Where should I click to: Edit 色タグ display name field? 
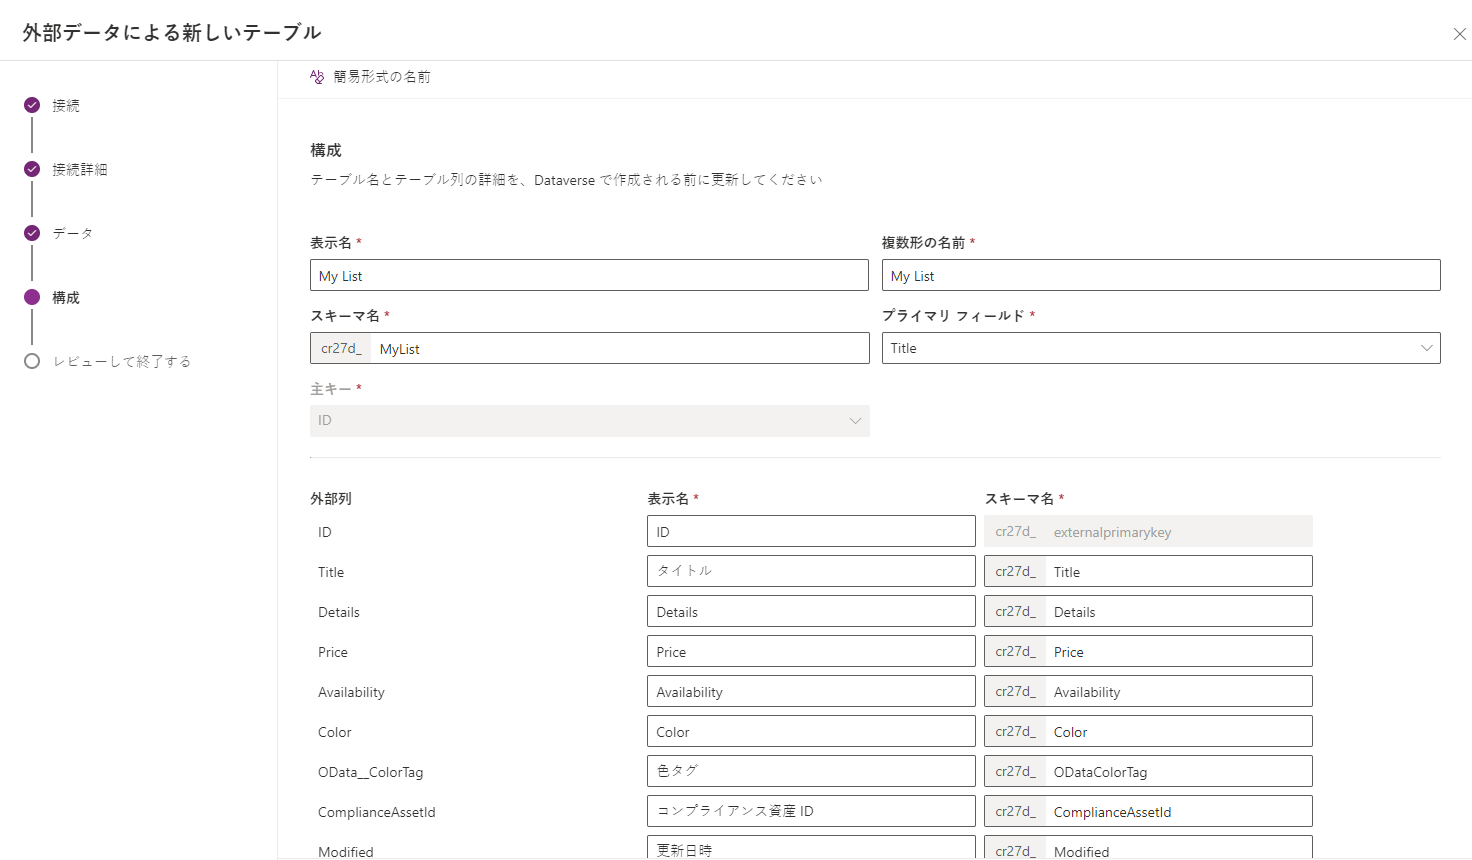811,771
